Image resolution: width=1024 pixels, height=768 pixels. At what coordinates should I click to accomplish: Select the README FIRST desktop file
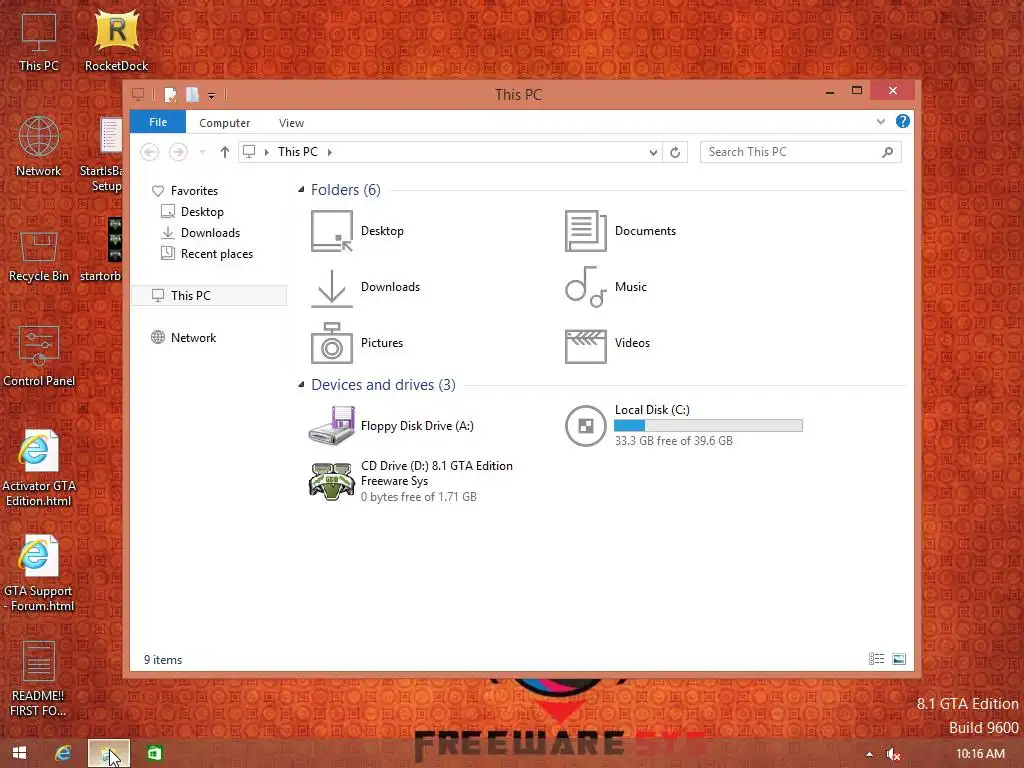(39, 679)
